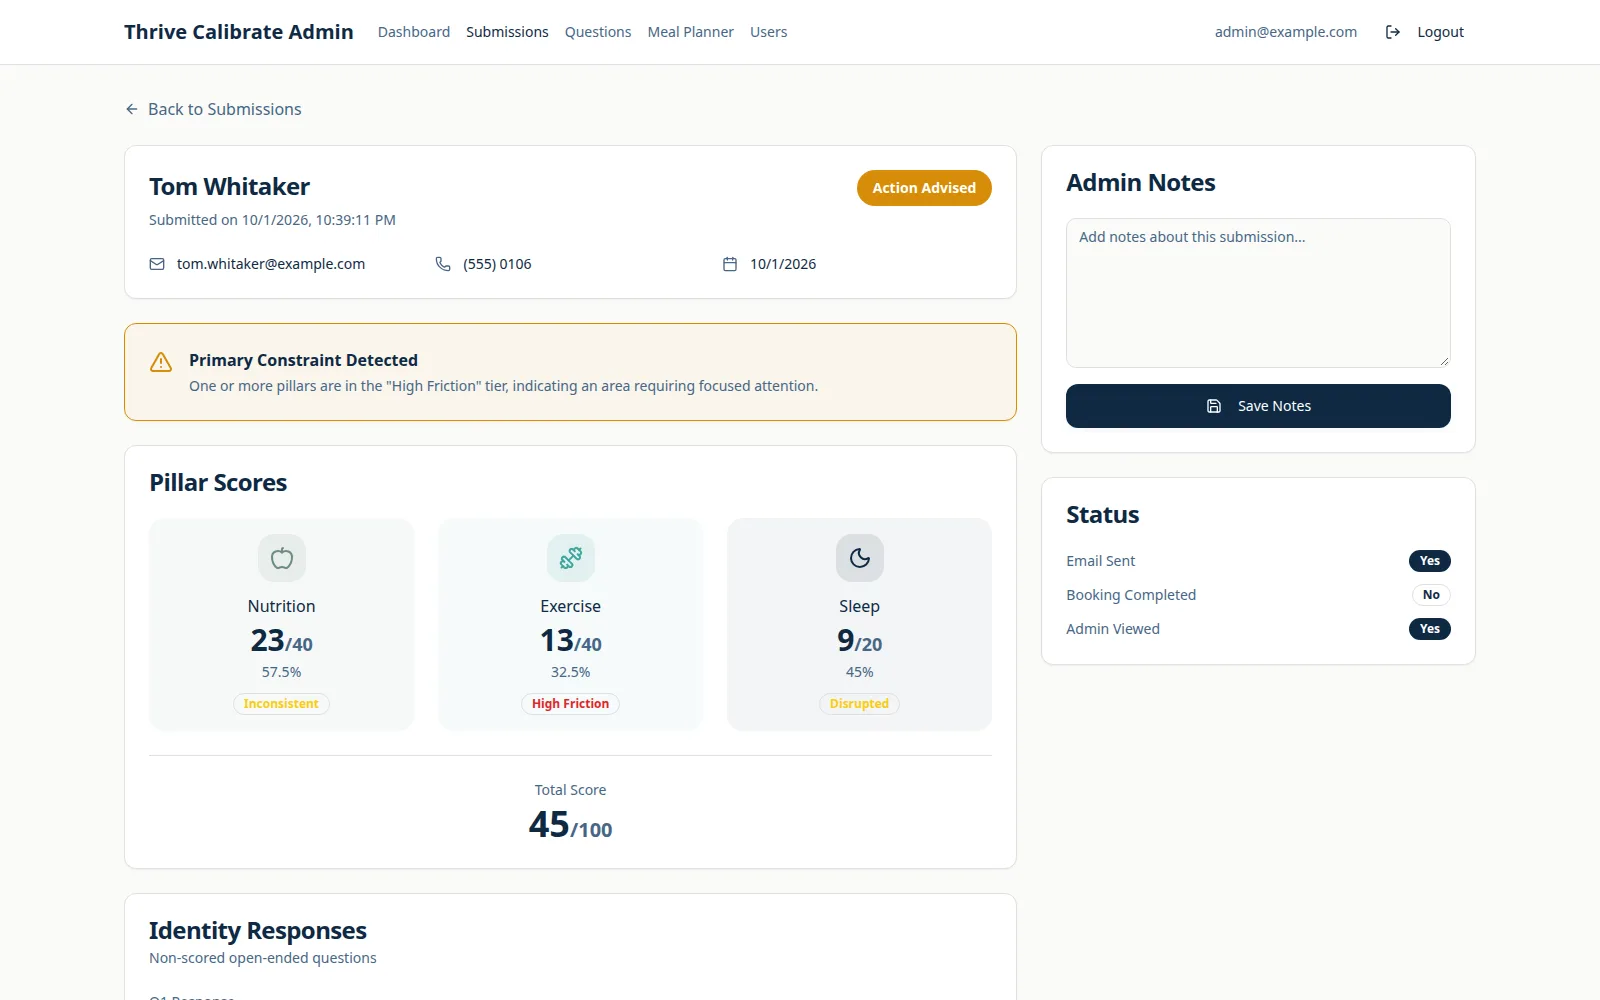
Task: Click the back arrow icon near Back to Submissions
Action: click(132, 109)
